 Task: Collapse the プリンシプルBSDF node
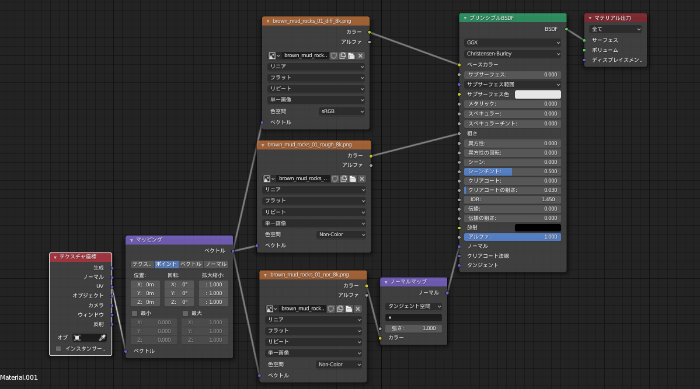point(465,18)
